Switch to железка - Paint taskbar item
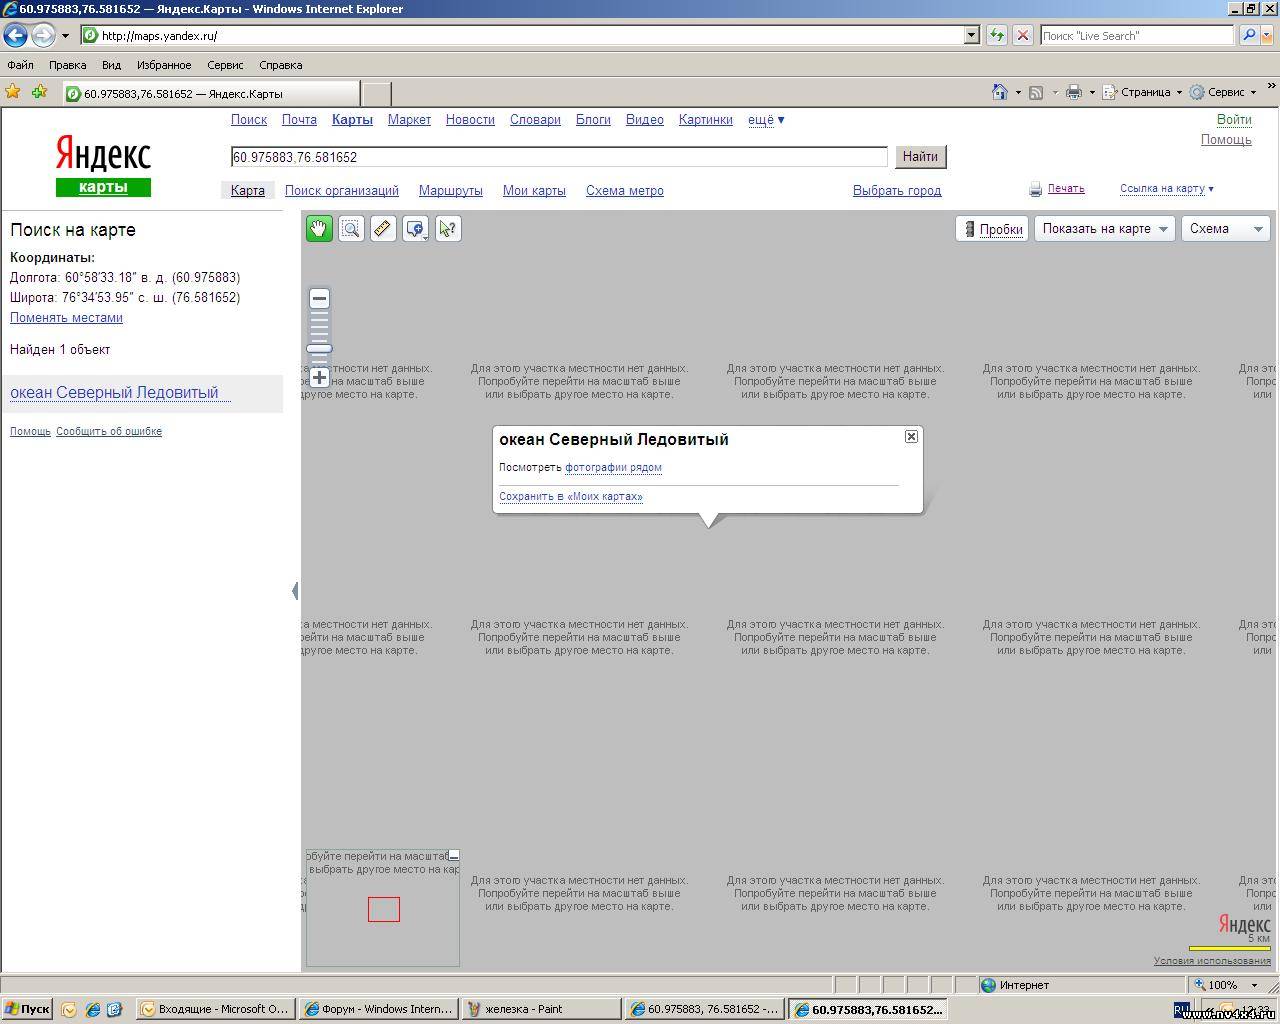The width and height of the screenshot is (1280, 1024). [x=542, y=1009]
